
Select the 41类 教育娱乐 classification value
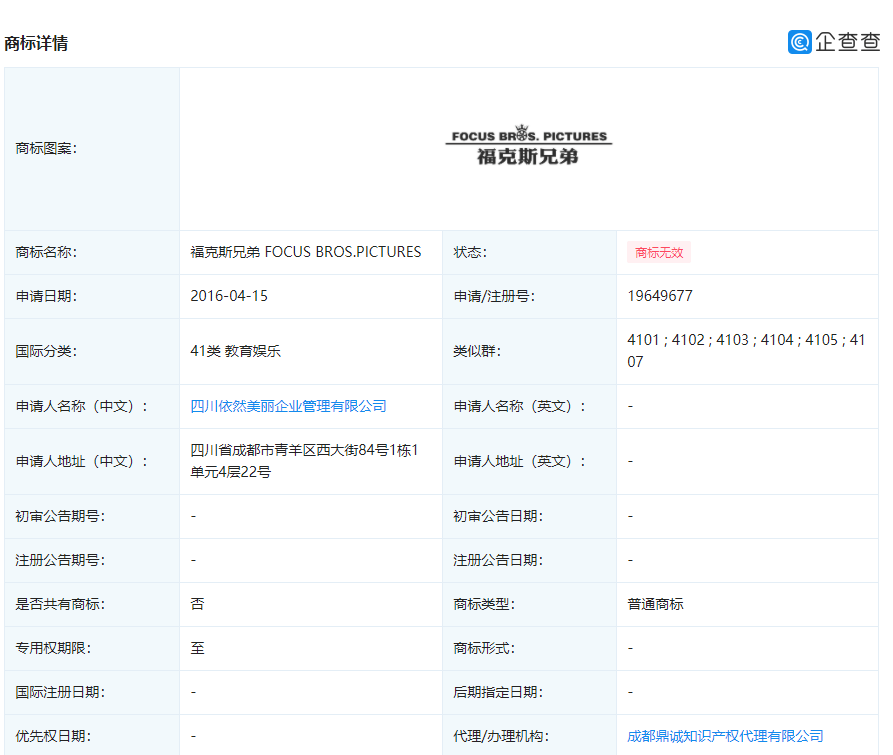pyautogui.click(x=235, y=351)
